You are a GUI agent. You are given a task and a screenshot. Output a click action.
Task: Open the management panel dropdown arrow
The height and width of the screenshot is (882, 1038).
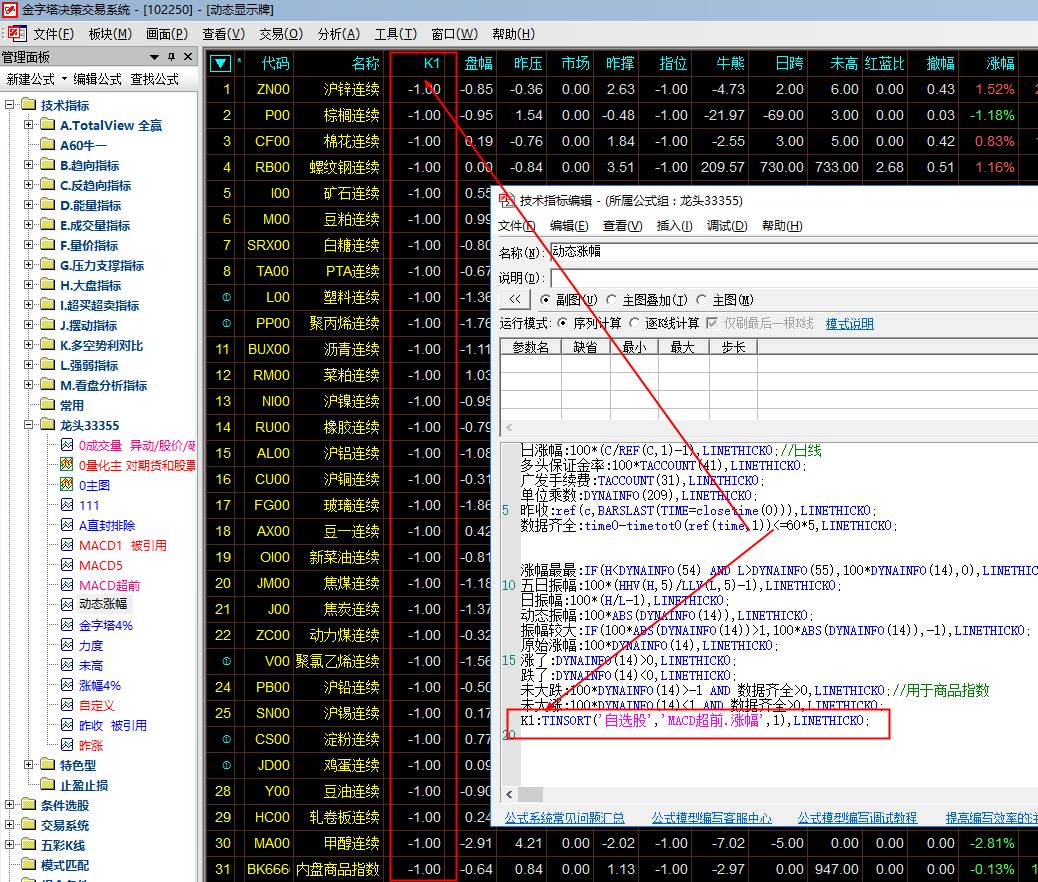point(154,57)
